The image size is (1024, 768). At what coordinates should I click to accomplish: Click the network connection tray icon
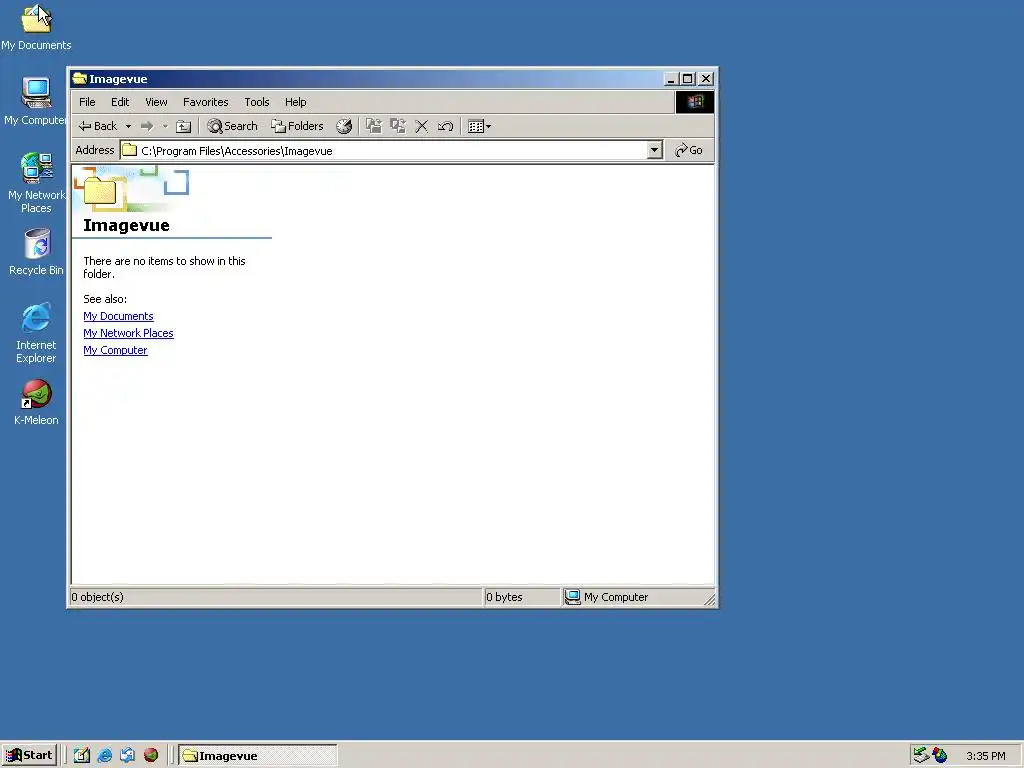click(x=921, y=755)
